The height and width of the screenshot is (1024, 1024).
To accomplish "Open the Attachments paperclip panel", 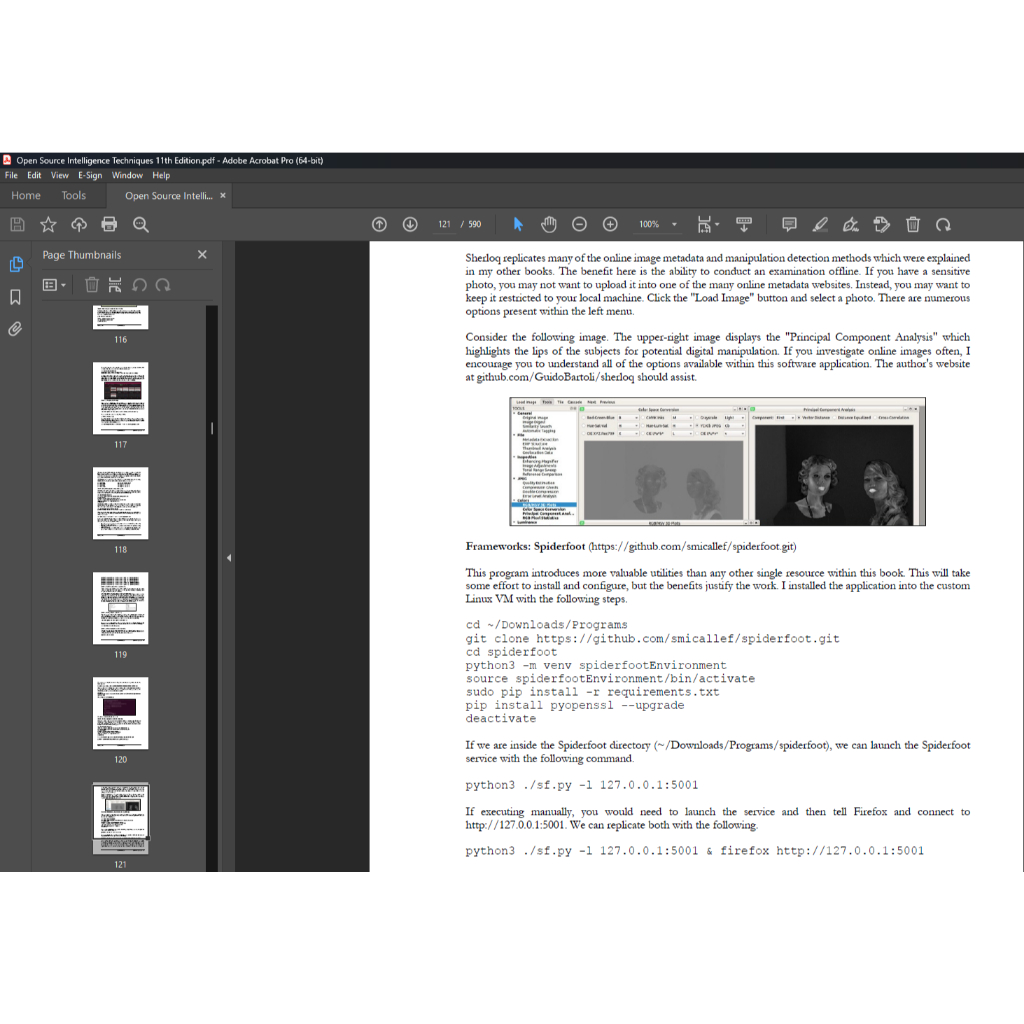I will point(15,329).
